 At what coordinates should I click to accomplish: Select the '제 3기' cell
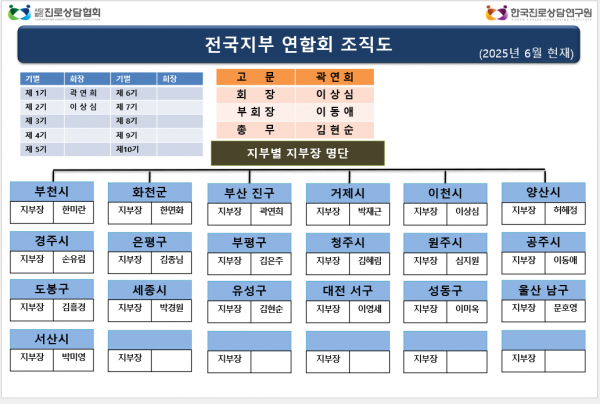42,121
